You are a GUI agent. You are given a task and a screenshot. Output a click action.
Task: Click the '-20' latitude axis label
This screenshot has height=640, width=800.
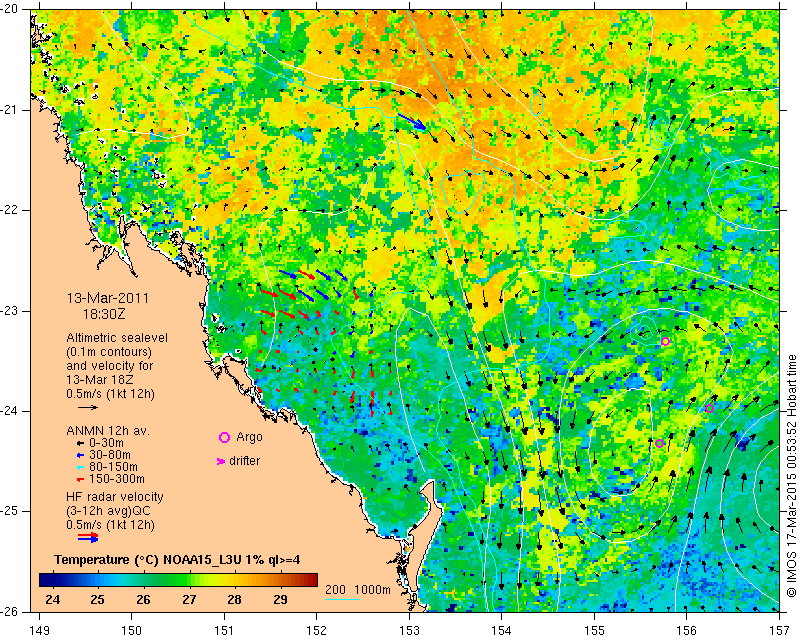coord(10,10)
